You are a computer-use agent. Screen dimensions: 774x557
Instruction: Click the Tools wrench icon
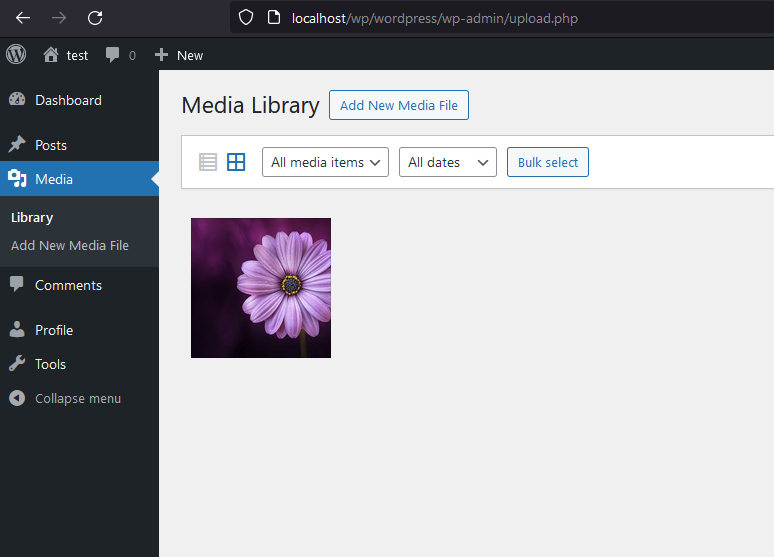(17, 364)
